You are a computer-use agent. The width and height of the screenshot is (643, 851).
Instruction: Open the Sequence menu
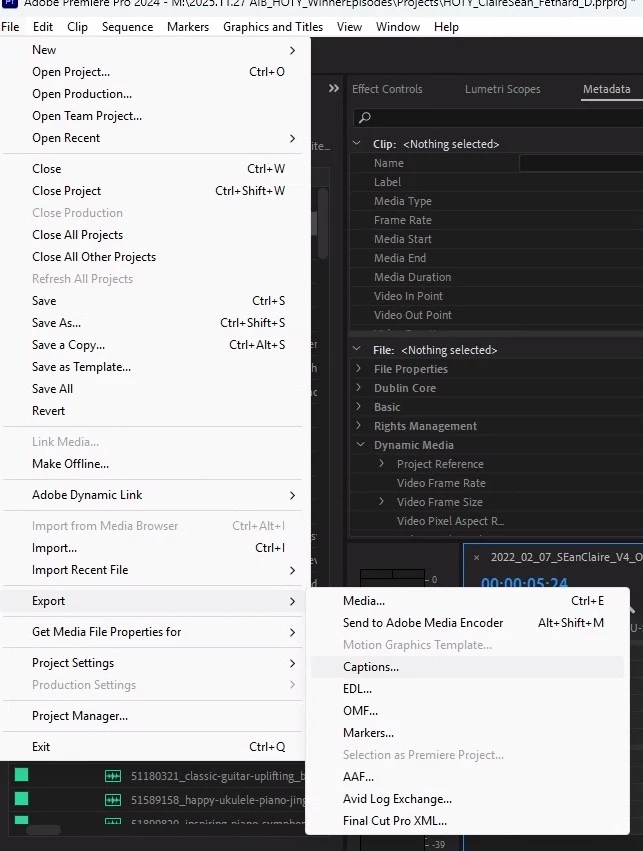pos(128,27)
